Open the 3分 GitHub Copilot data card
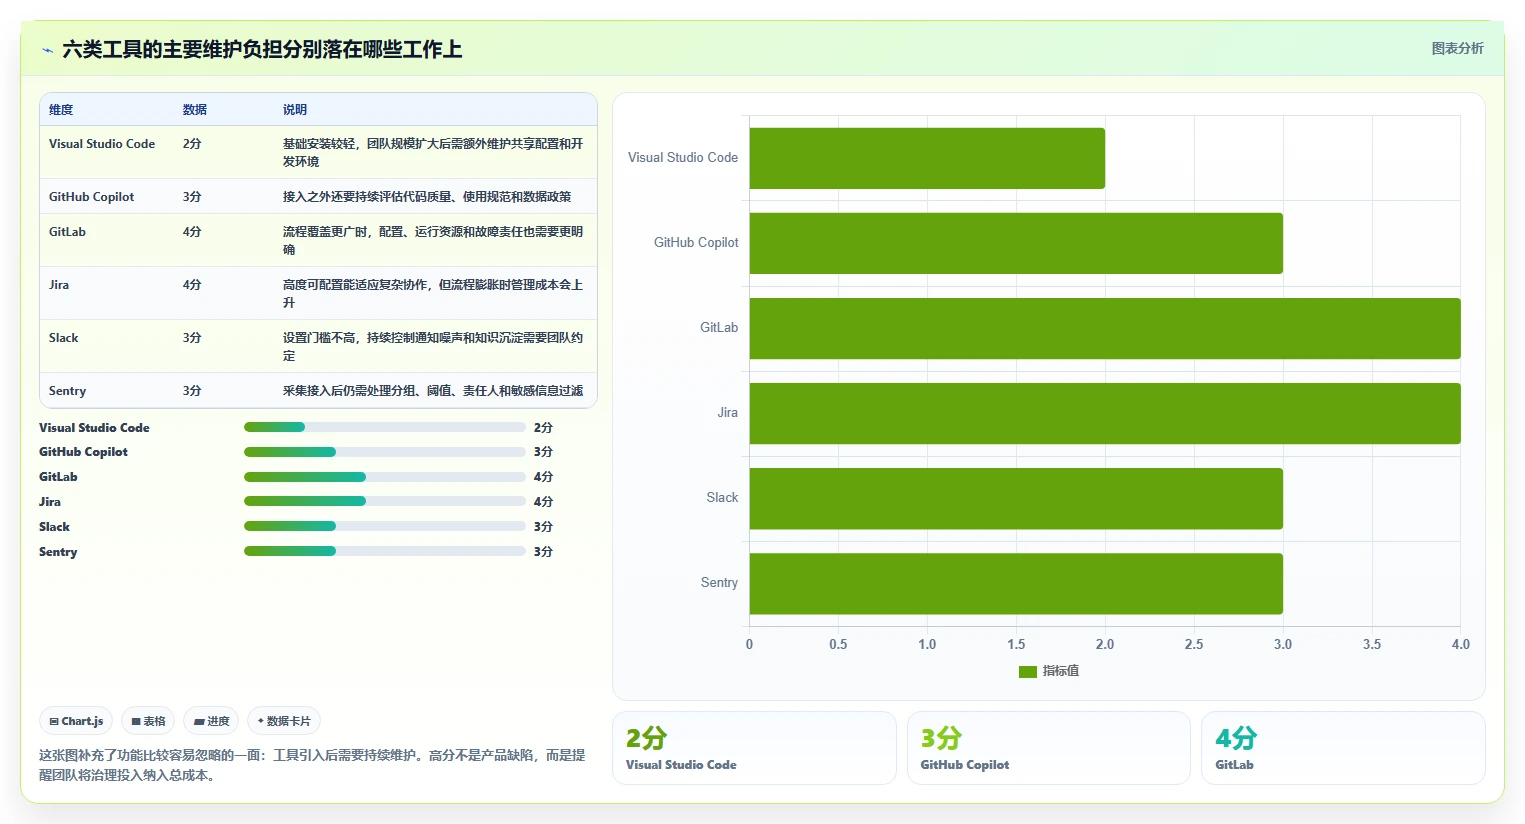 (x=1049, y=748)
